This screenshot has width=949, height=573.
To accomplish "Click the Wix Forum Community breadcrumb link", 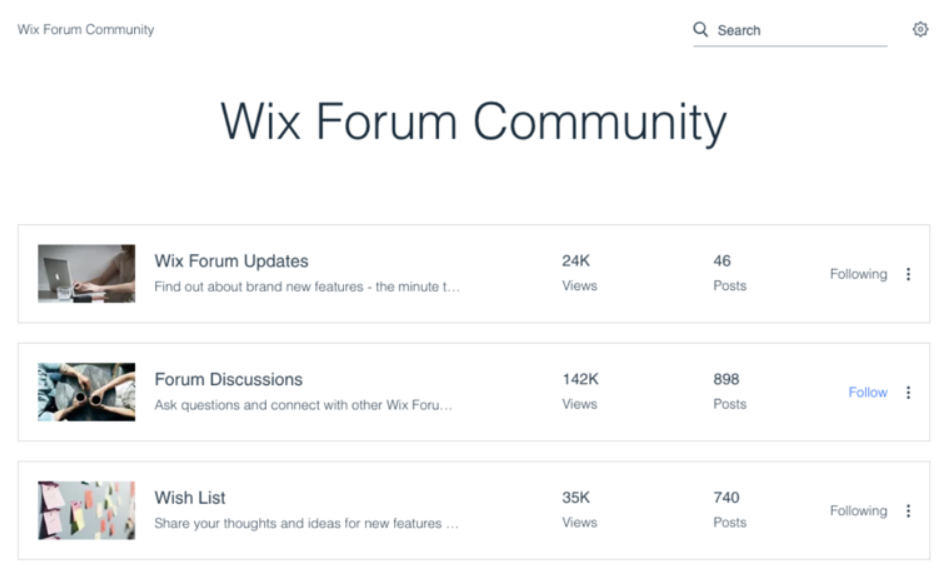I will (86, 30).
